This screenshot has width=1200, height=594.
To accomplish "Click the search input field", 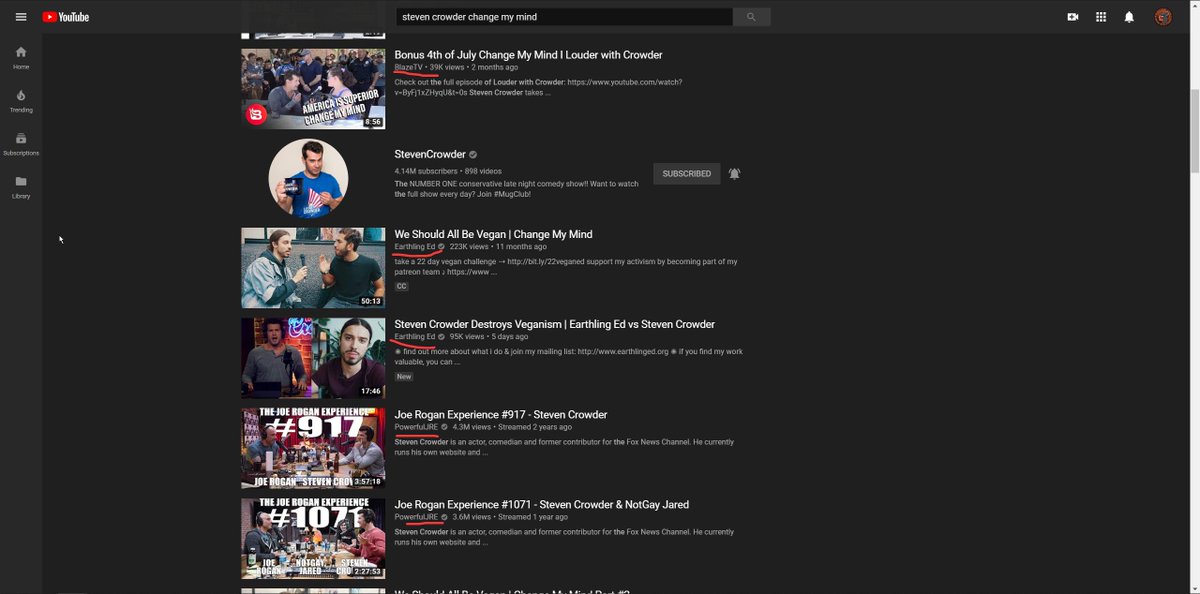I will pyautogui.click(x=565, y=17).
